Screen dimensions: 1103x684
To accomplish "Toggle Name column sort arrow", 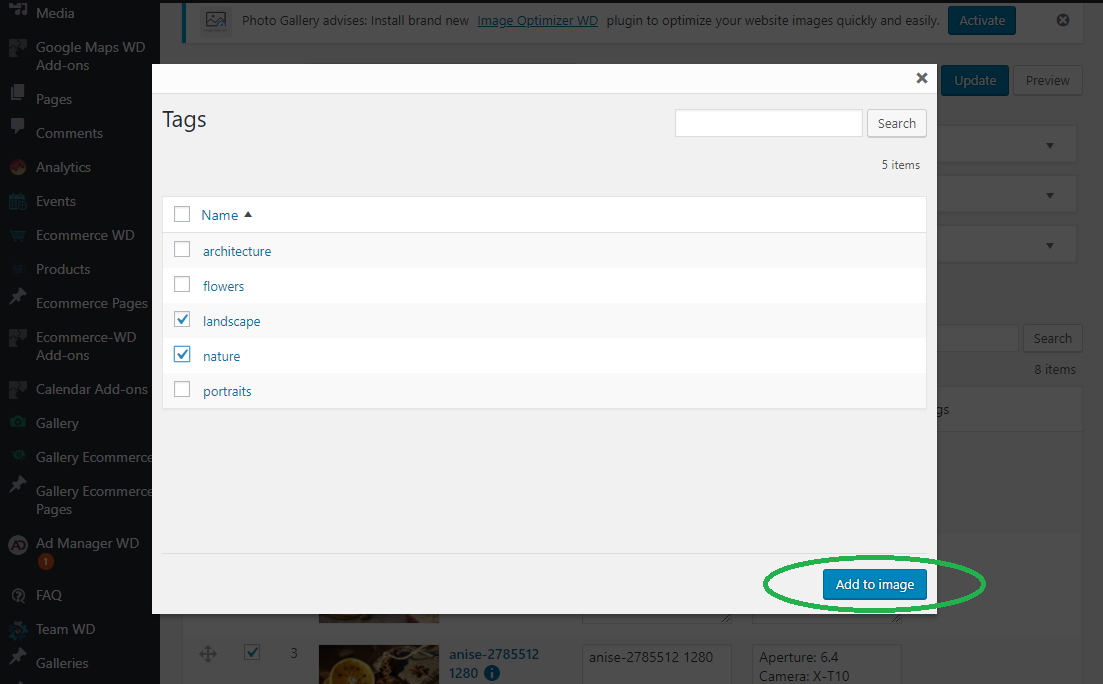I will point(248,215).
